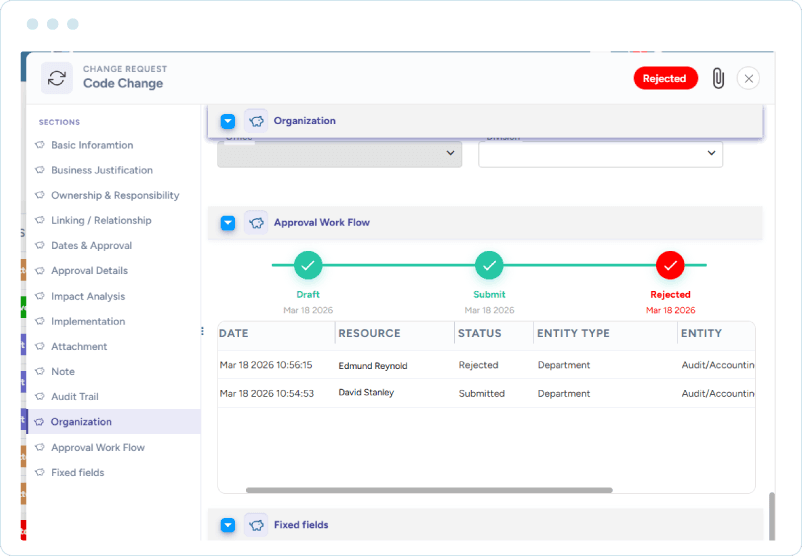Collapse the Organization section with blue arrow
The width and height of the screenshot is (802, 556).
pyautogui.click(x=228, y=121)
